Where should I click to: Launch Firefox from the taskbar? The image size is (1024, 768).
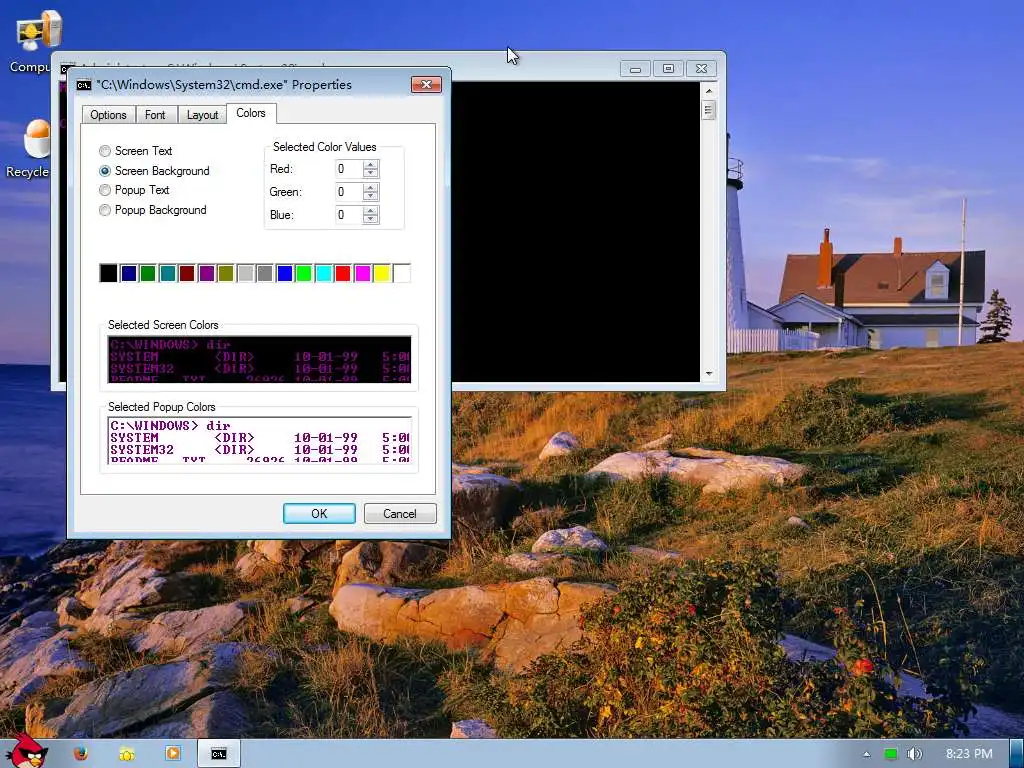[x=81, y=754]
